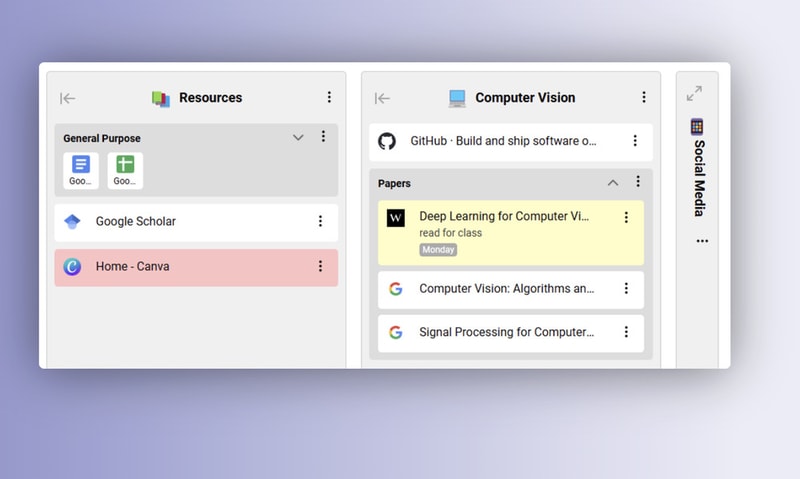Image resolution: width=800 pixels, height=479 pixels.
Task: Open the Google Docs tab tile
Action: 81,170
